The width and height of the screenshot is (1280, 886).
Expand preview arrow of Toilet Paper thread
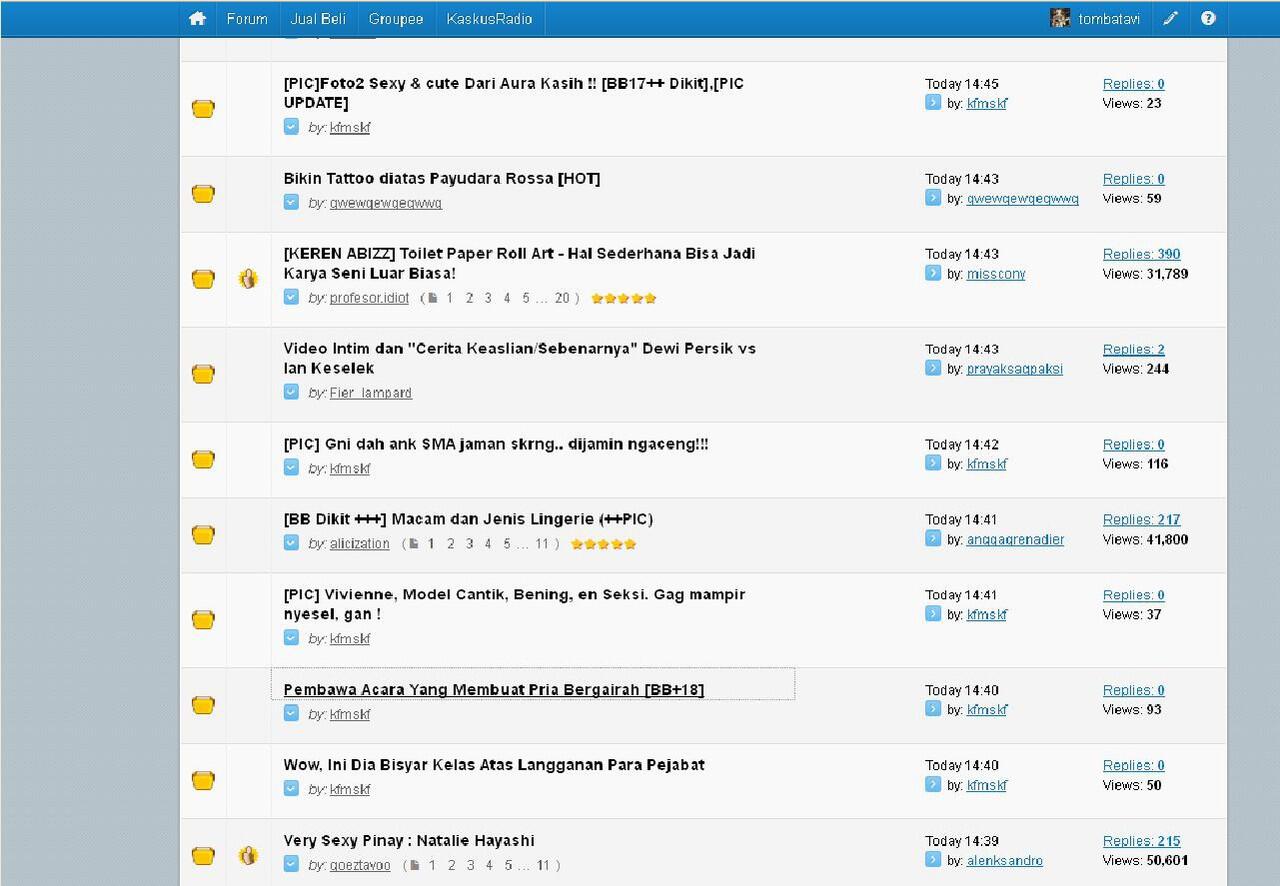(291, 297)
